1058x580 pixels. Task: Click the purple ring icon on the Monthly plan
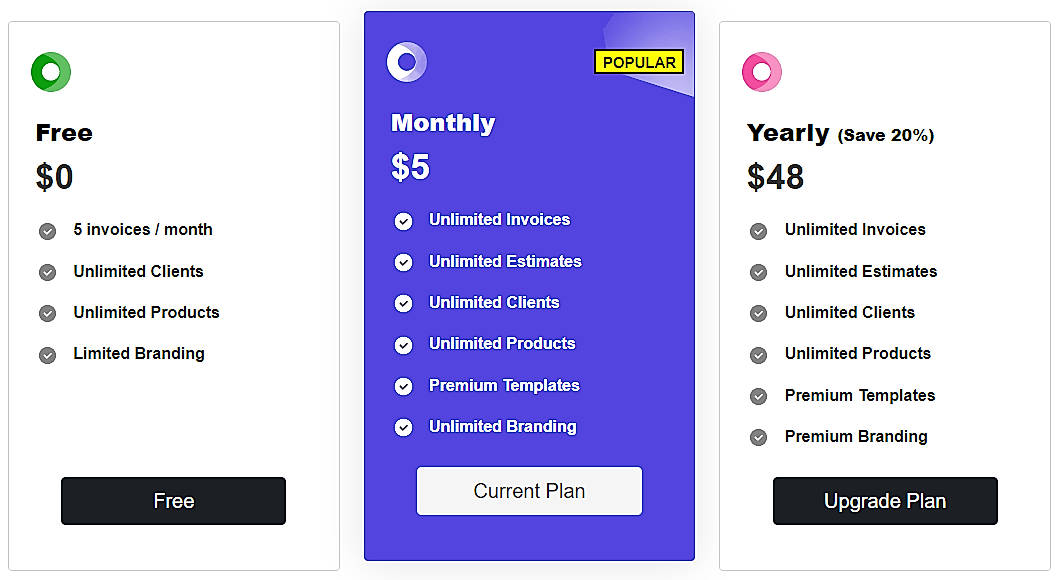[x=407, y=62]
